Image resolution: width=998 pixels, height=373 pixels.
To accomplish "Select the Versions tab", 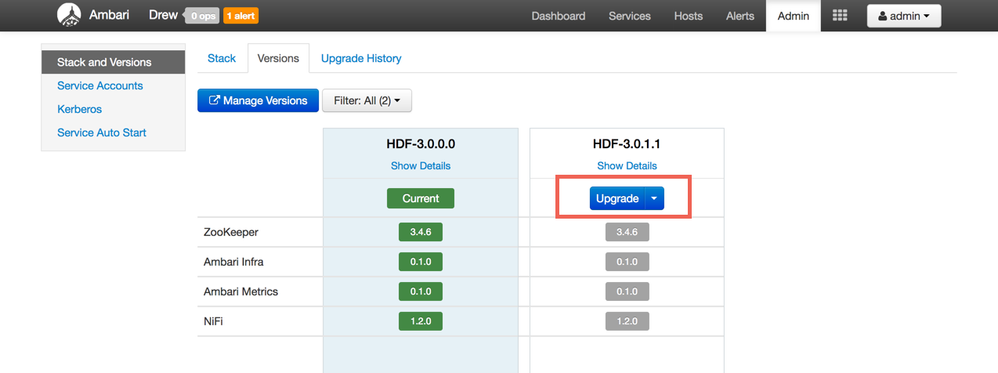I will tap(278, 58).
